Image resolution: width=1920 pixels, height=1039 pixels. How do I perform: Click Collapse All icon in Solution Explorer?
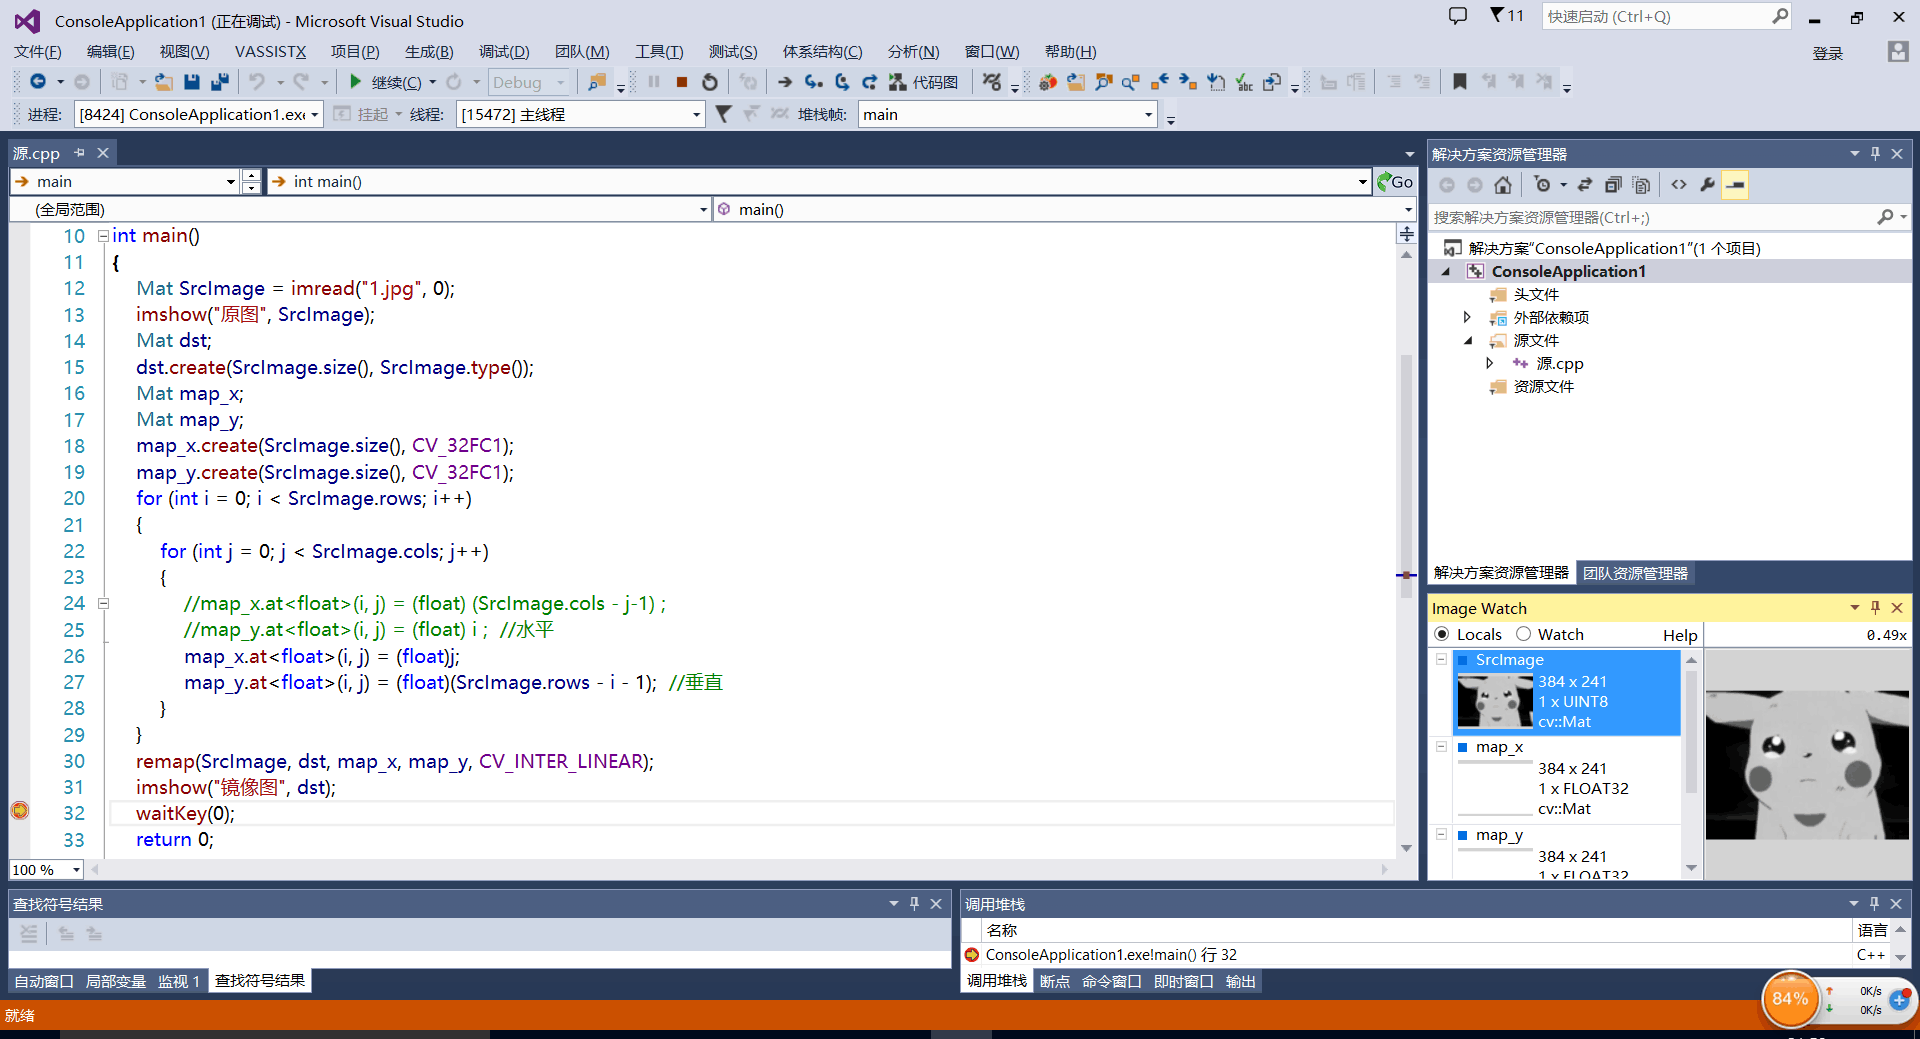coord(1613,185)
